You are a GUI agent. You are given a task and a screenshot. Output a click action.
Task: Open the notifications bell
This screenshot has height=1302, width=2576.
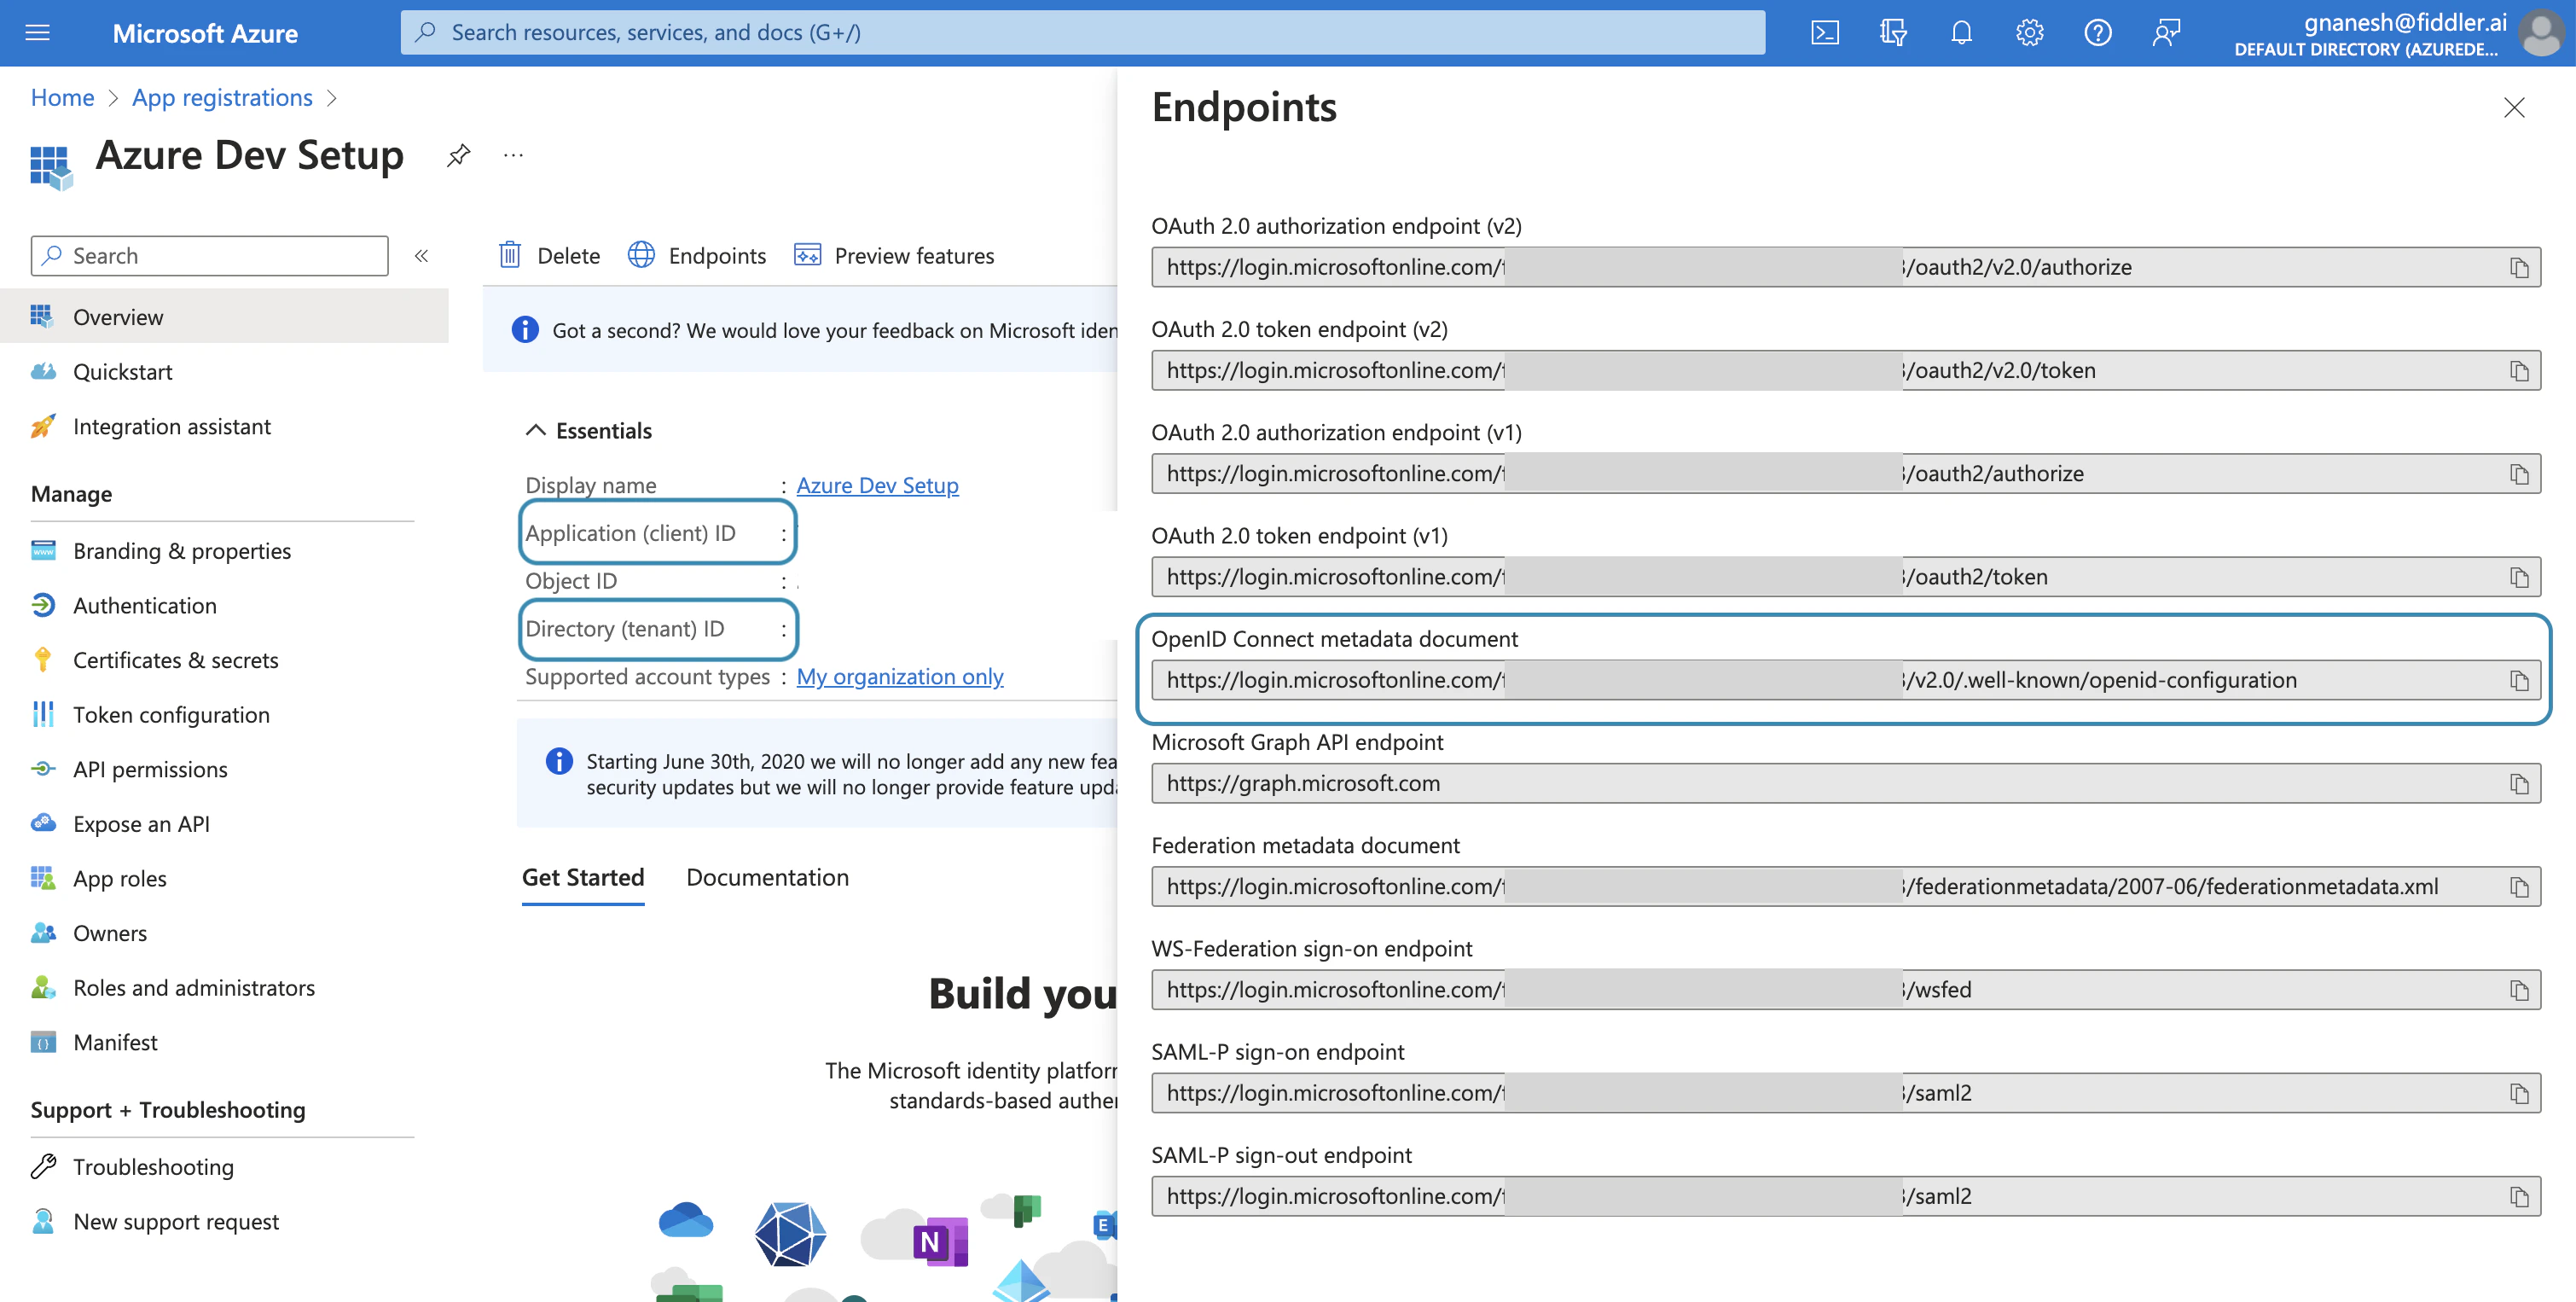(x=1961, y=33)
